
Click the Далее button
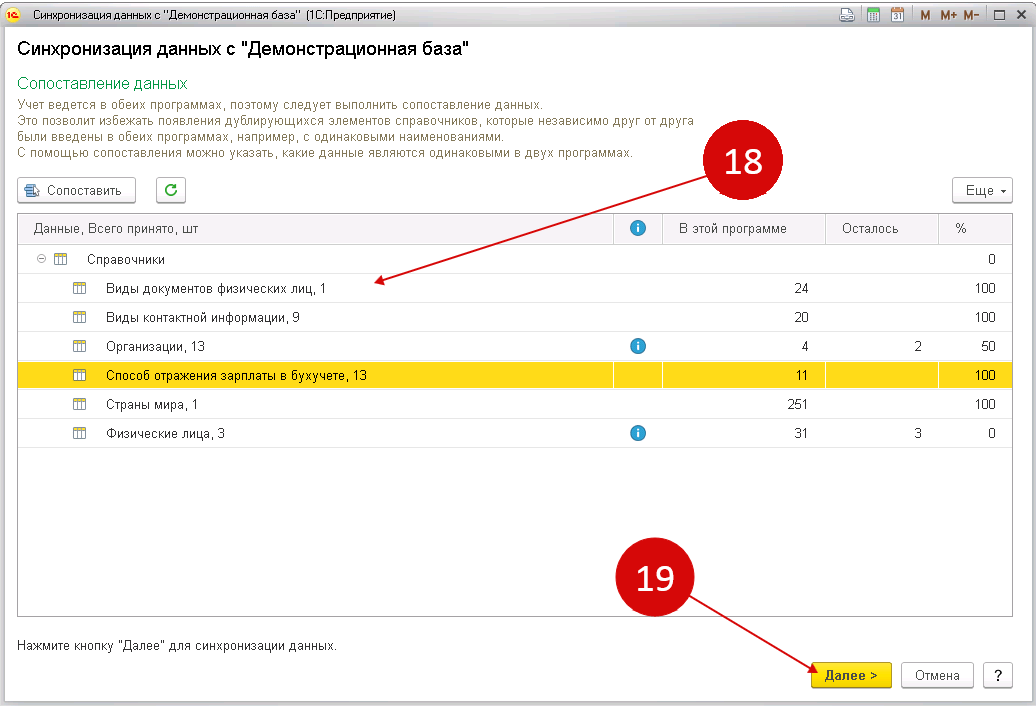tap(851, 675)
